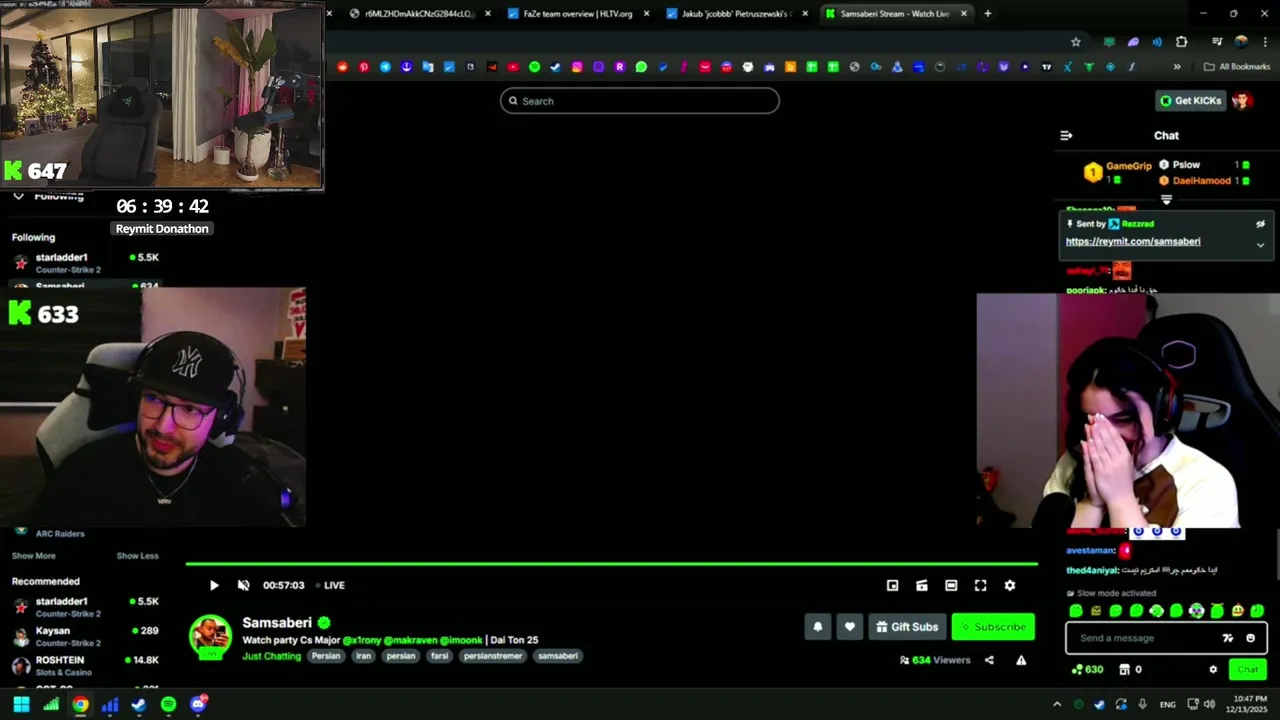Open All Bookmarks folder
The image size is (1280, 720).
tap(1237, 67)
